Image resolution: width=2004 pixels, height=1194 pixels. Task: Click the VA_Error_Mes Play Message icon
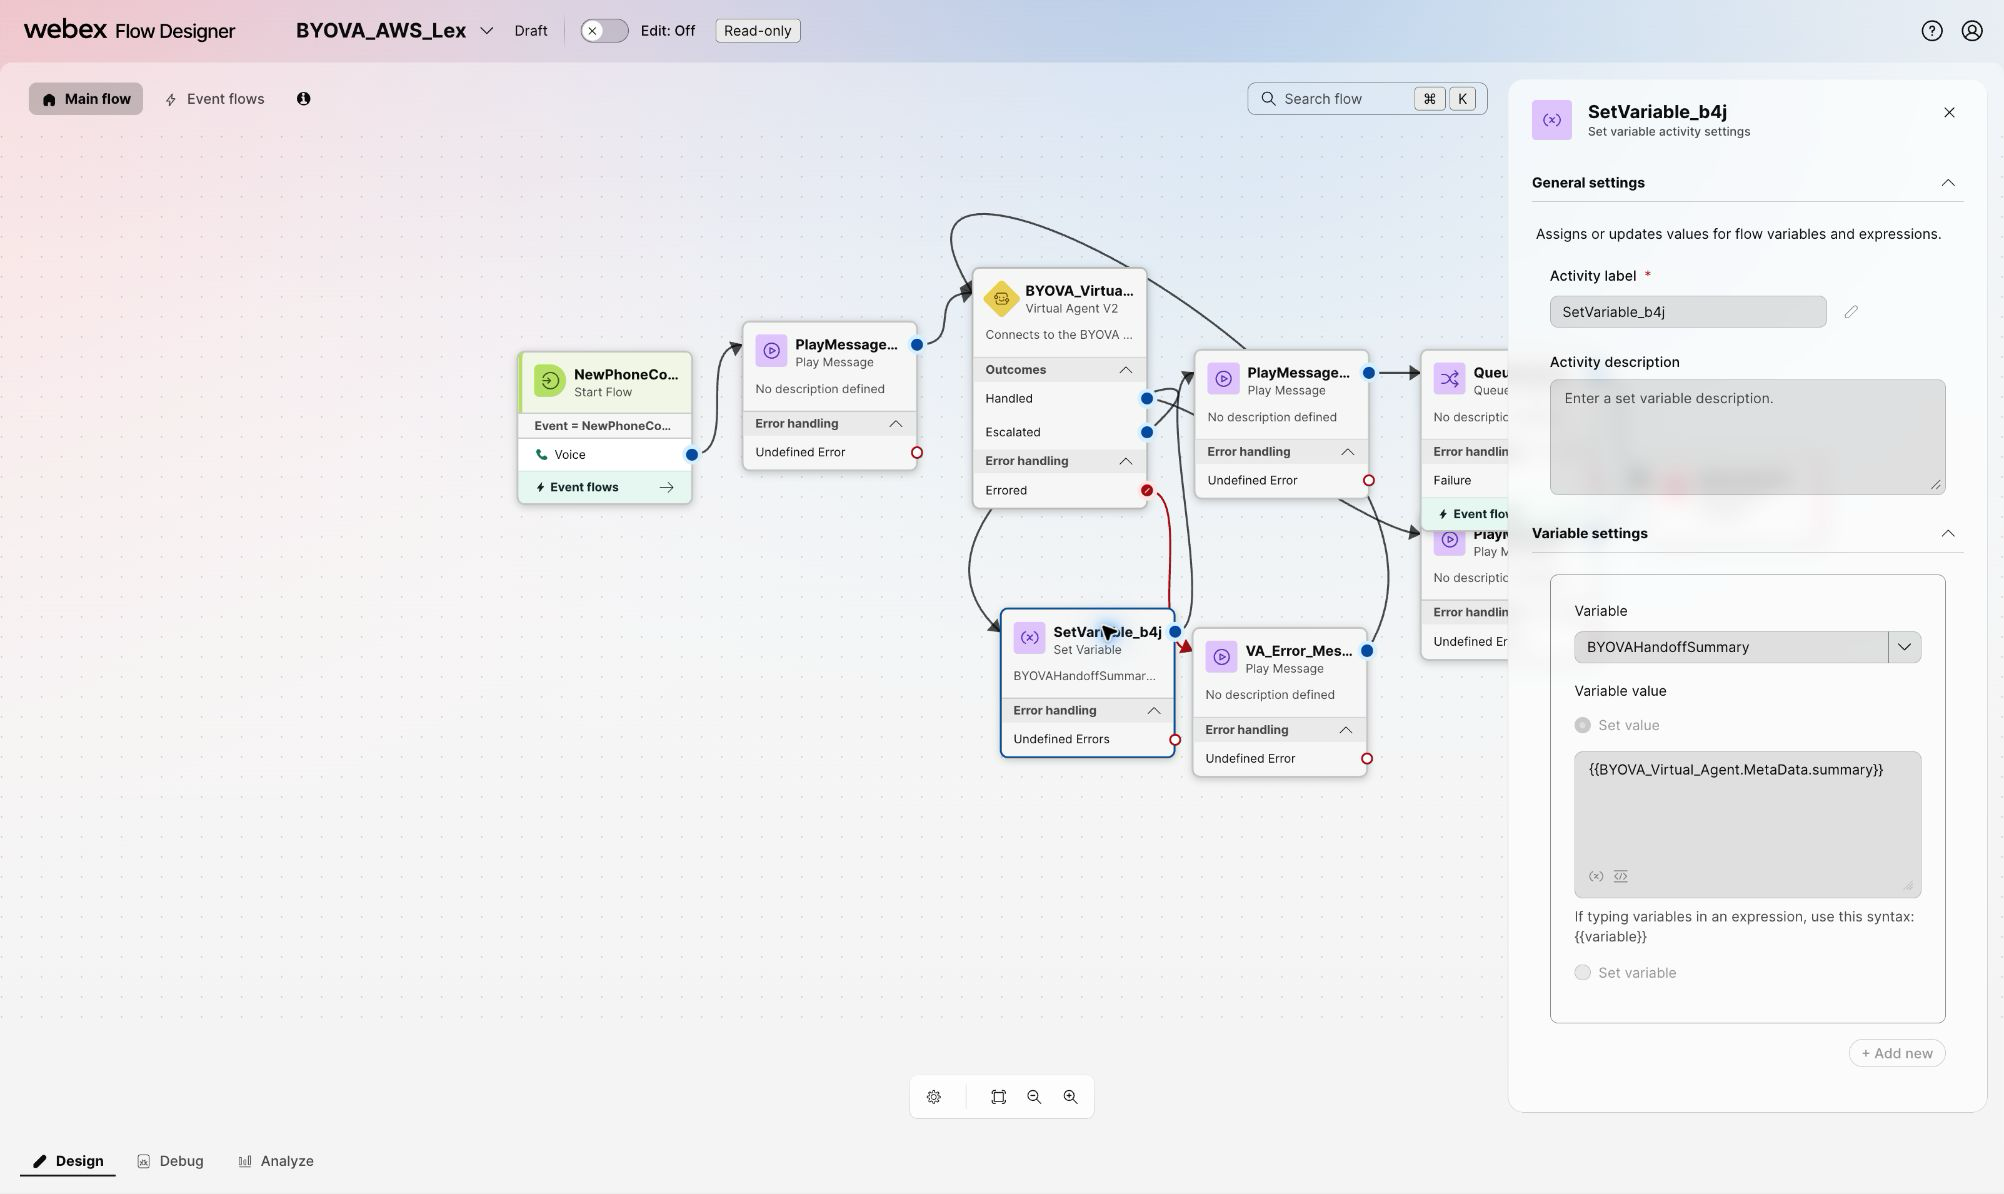pos(1221,657)
